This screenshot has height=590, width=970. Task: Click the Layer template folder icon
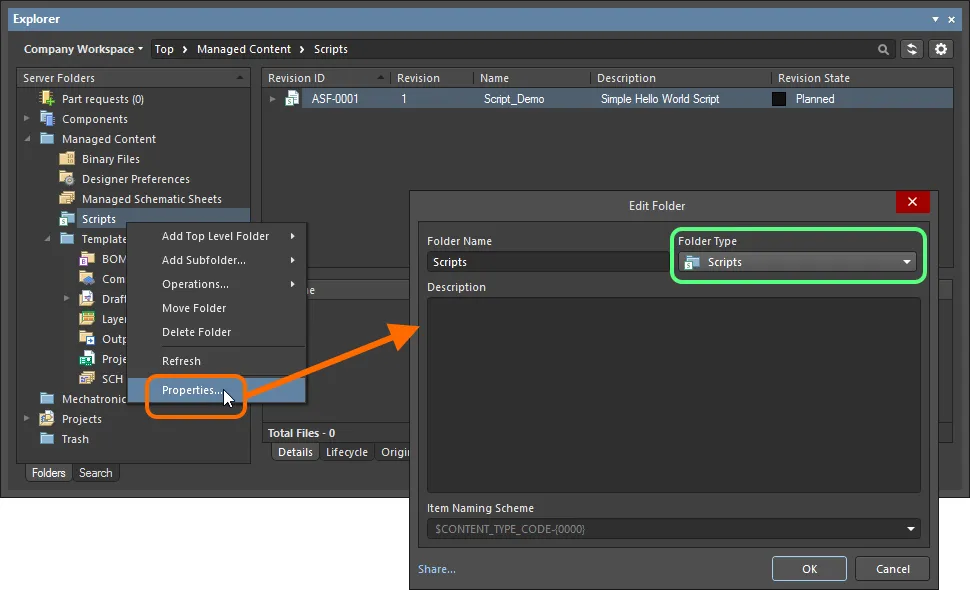pos(87,319)
